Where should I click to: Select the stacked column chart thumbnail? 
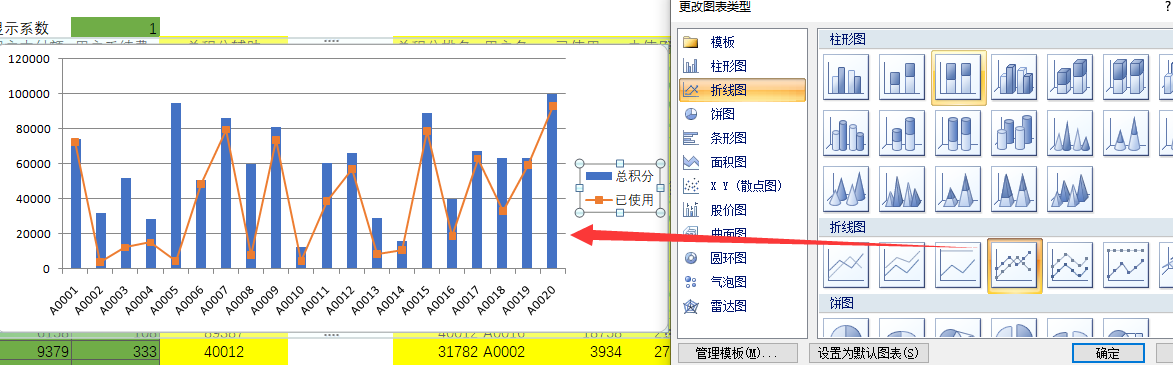[902, 76]
